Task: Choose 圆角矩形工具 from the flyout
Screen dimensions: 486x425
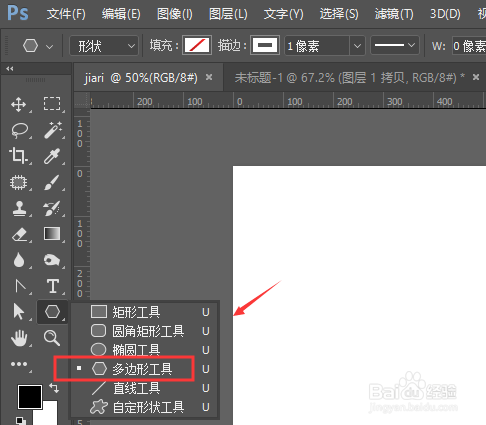Action: pyautogui.click(x=145, y=331)
